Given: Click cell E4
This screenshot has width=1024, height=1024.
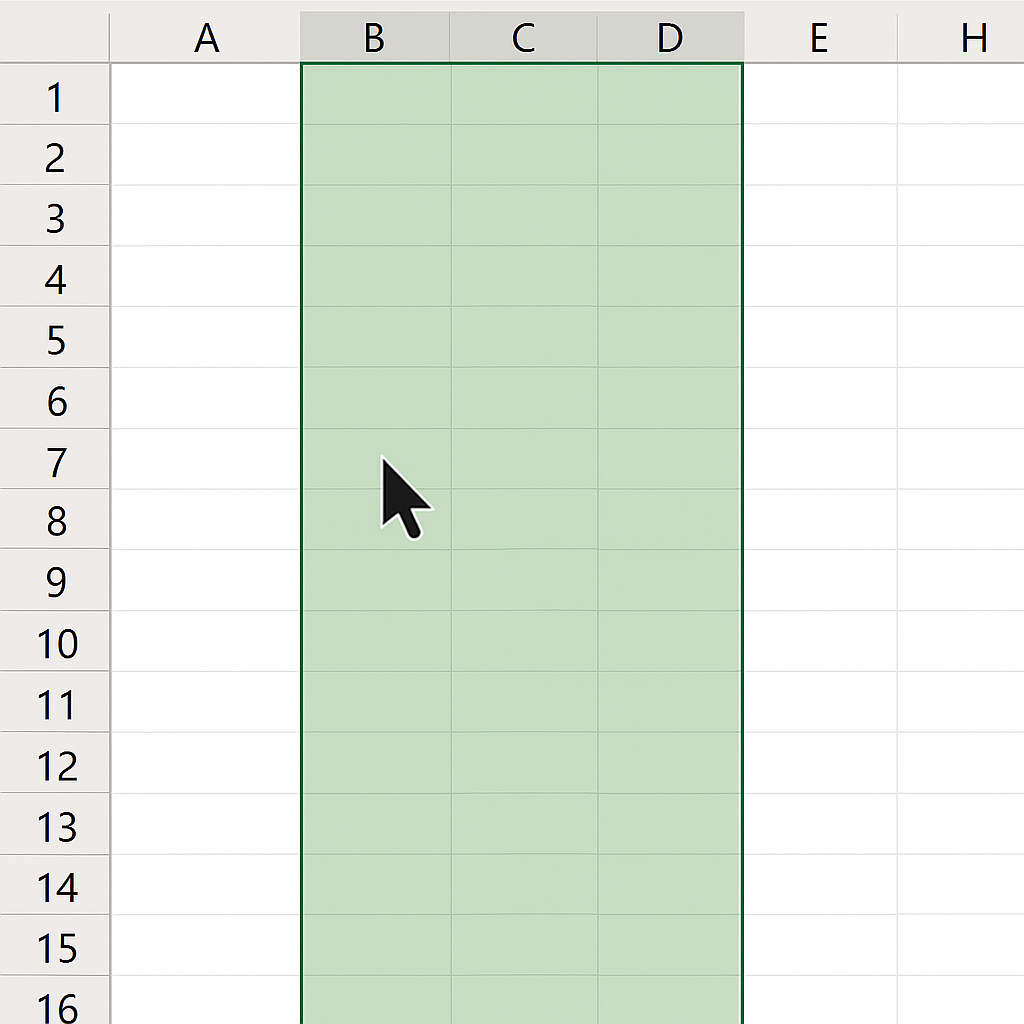Looking at the screenshot, I should [x=821, y=276].
